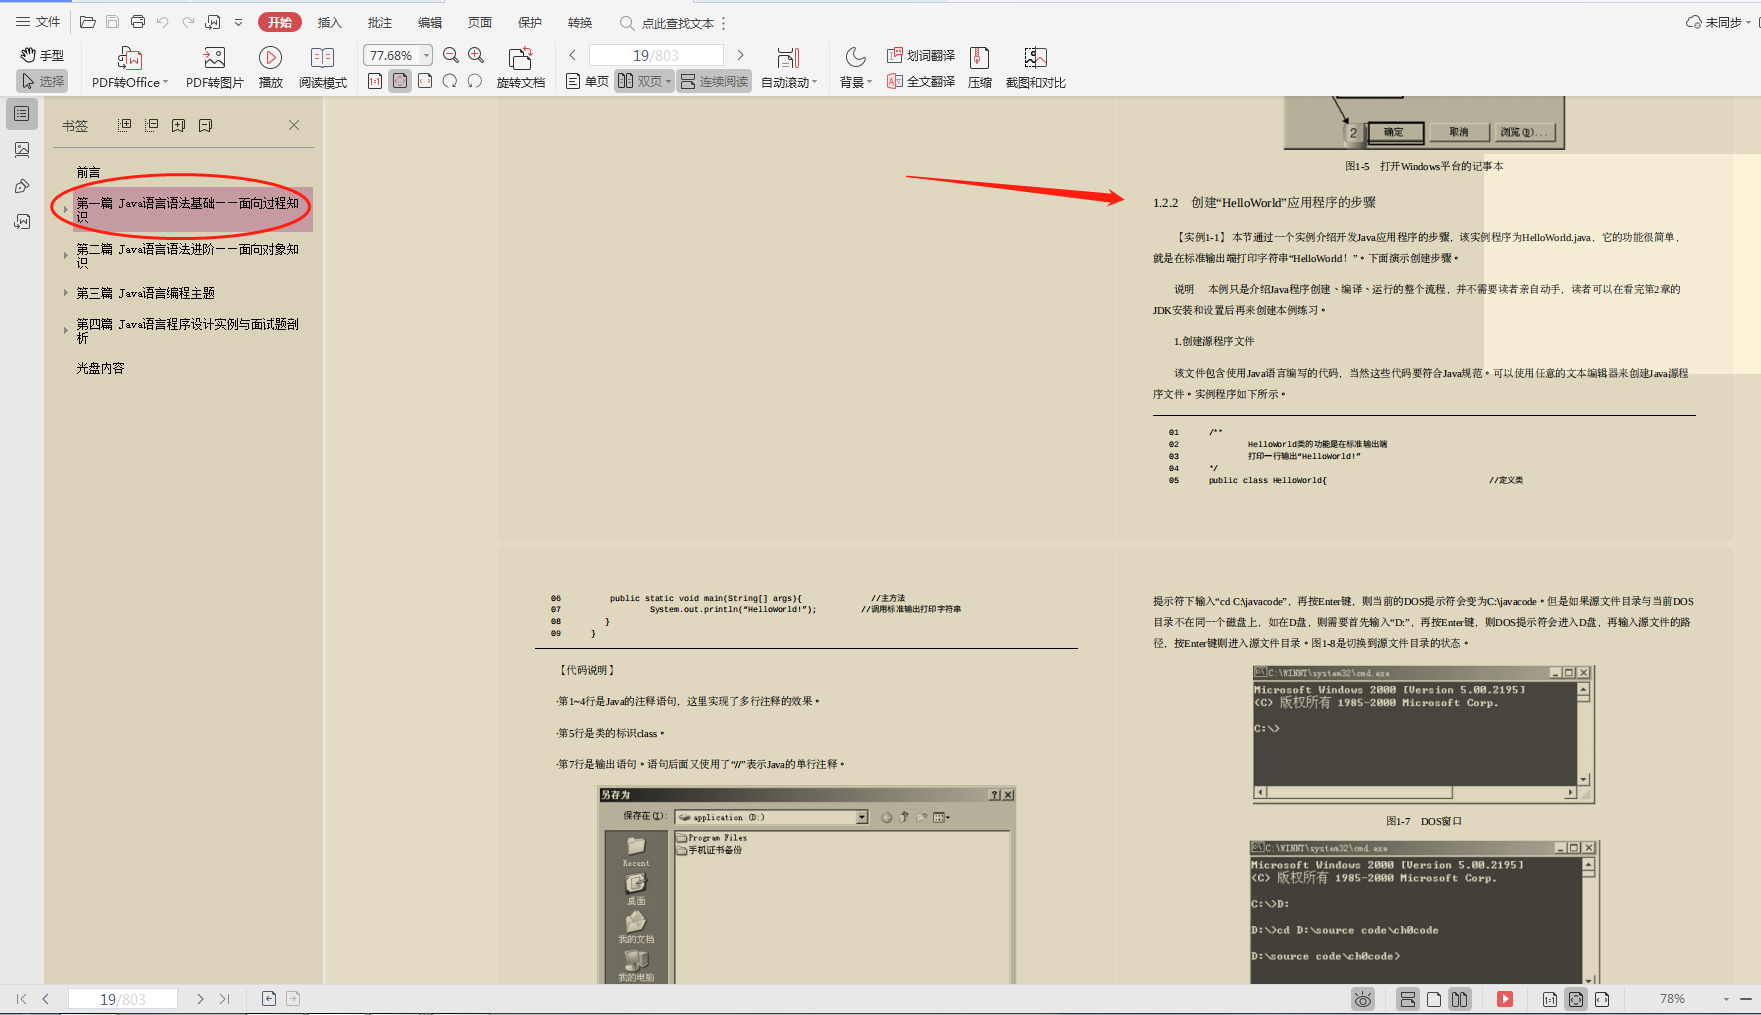Expand 第二篇 Java语言语法进阶 bookmark
The width and height of the screenshot is (1761, 1015).
[66, 256]
